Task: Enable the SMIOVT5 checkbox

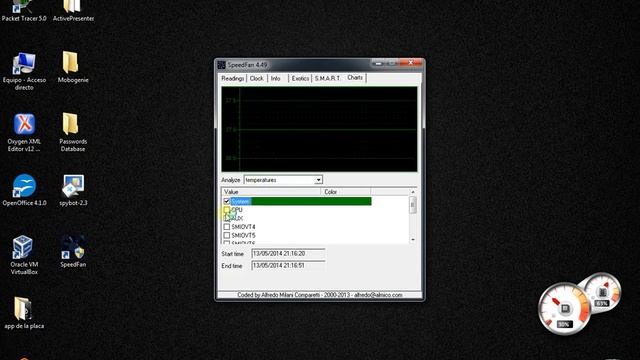Action: [x=227, y=236]
